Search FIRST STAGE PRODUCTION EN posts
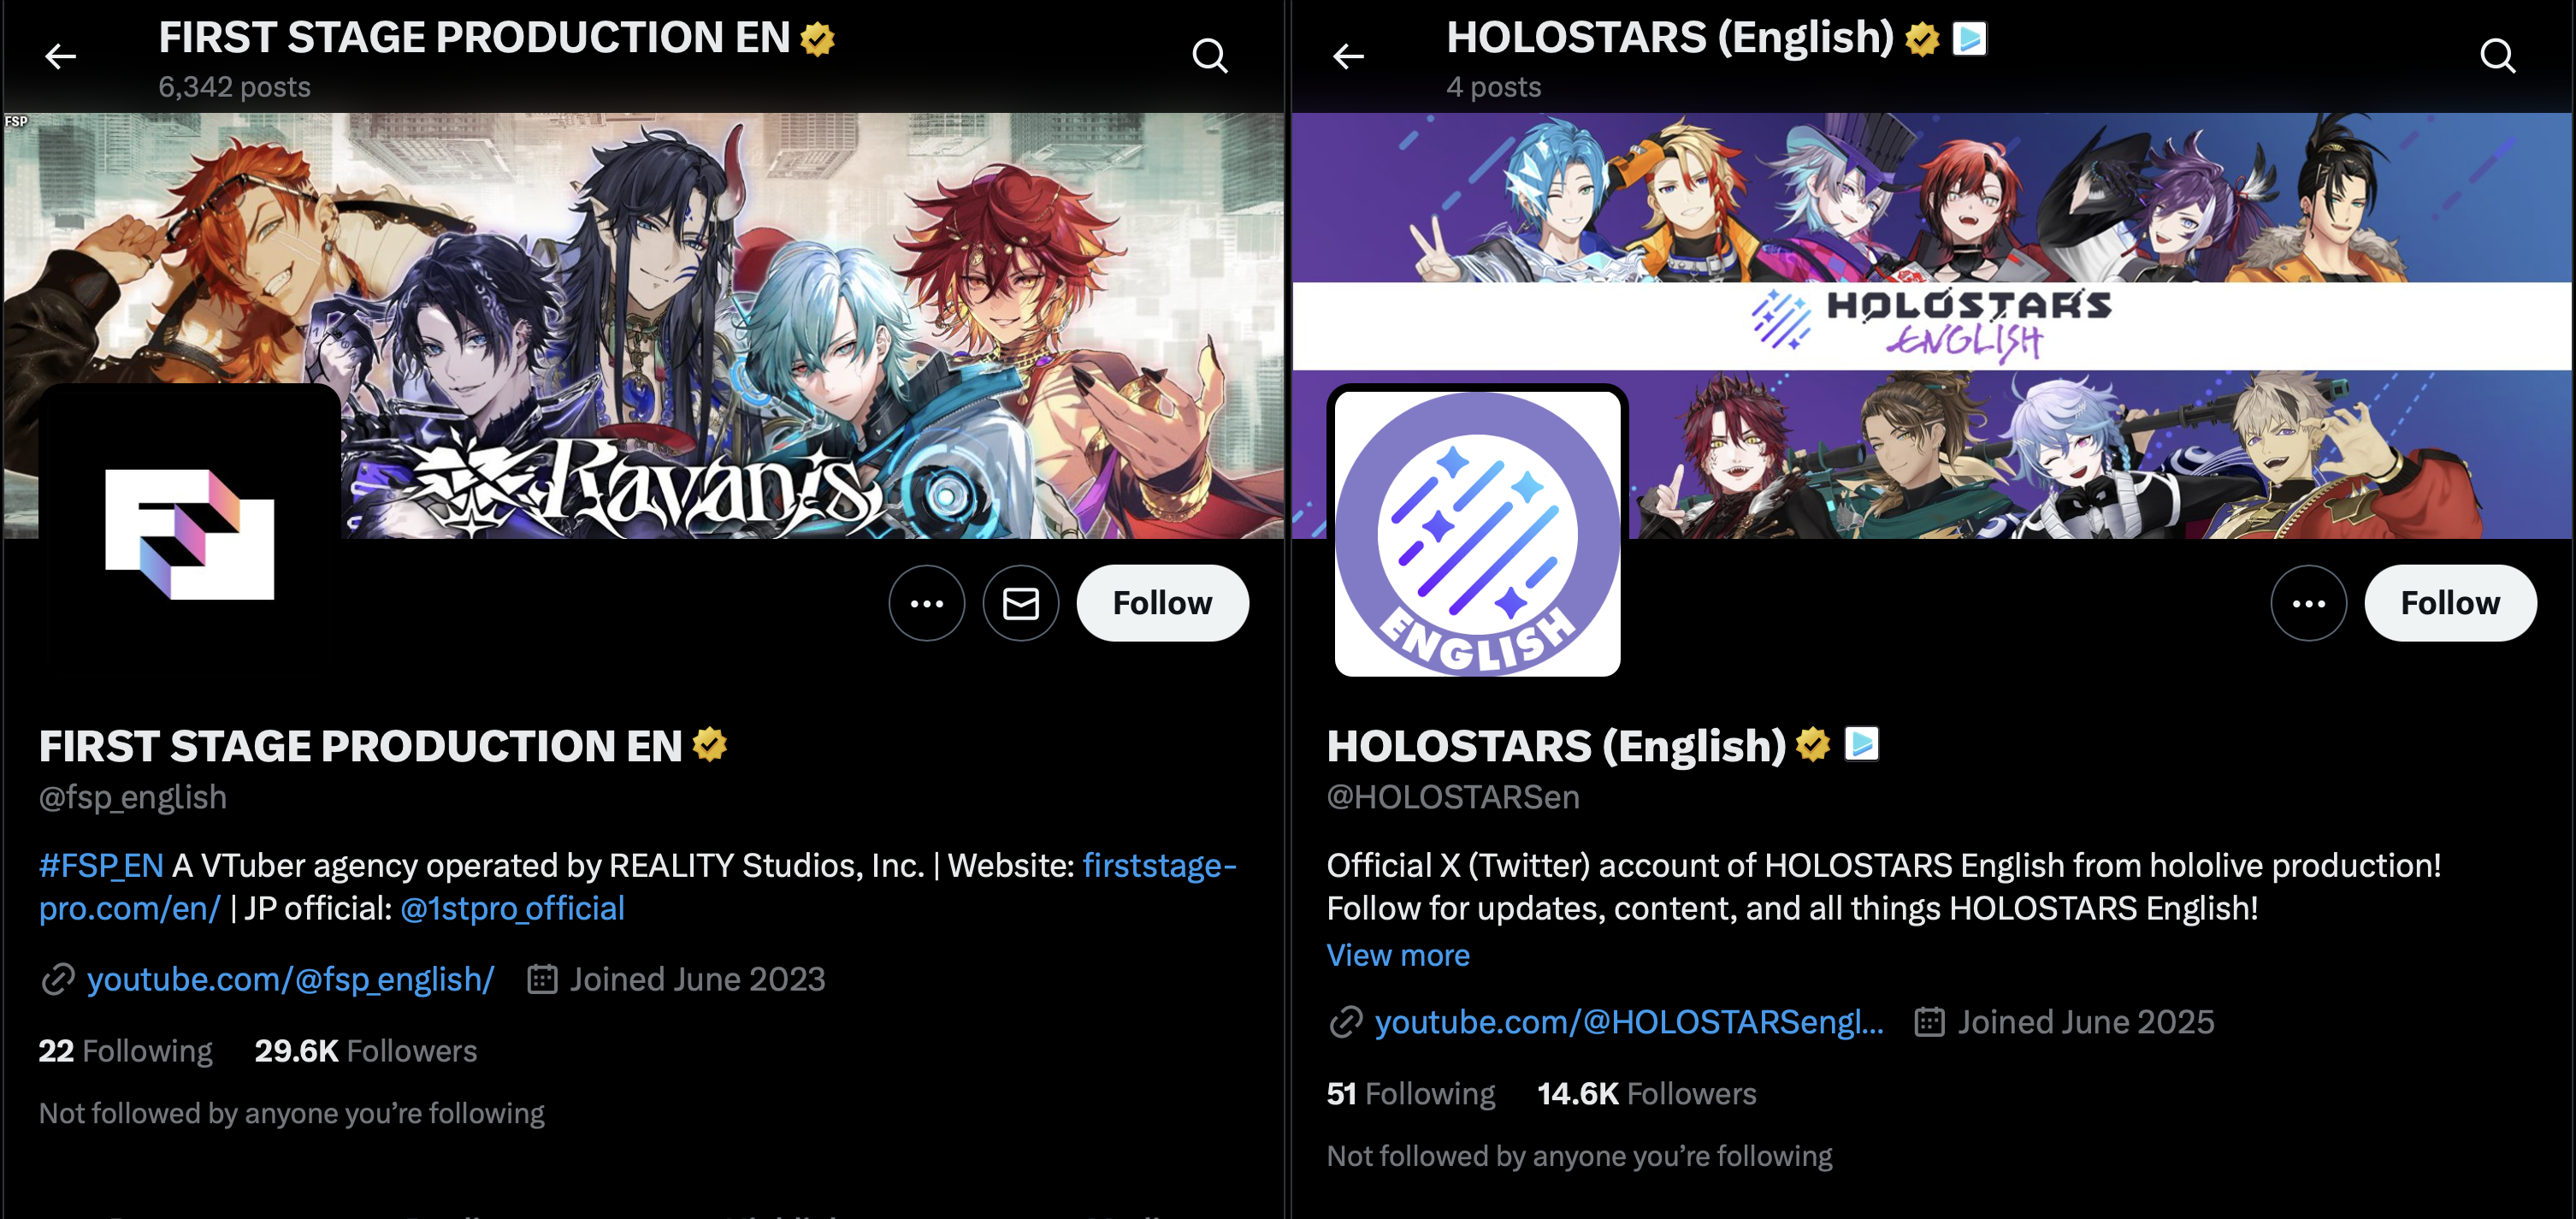Image resolution: width=2576 pixels, height=1219 pixels. pyautogui.click(x=1210, y=56)
